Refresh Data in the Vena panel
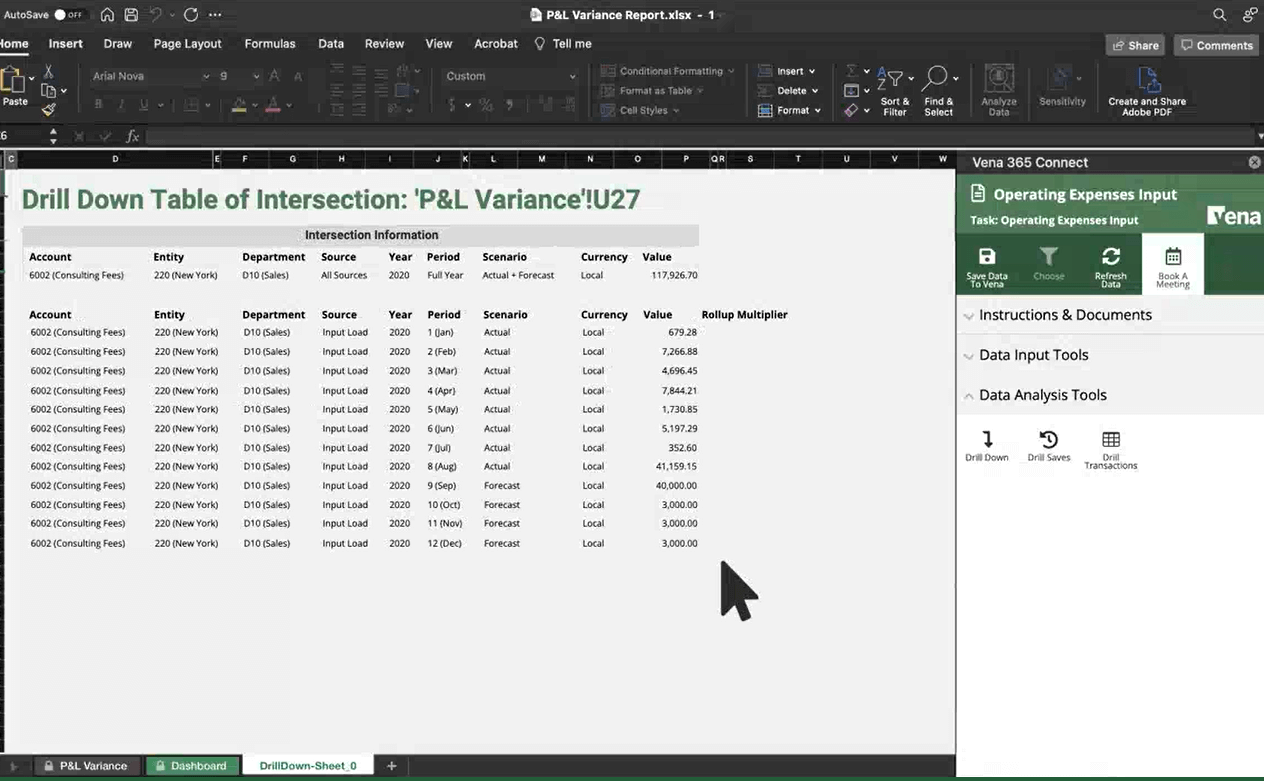Viewport: 1264px width, 781px height. (1110, 263)
